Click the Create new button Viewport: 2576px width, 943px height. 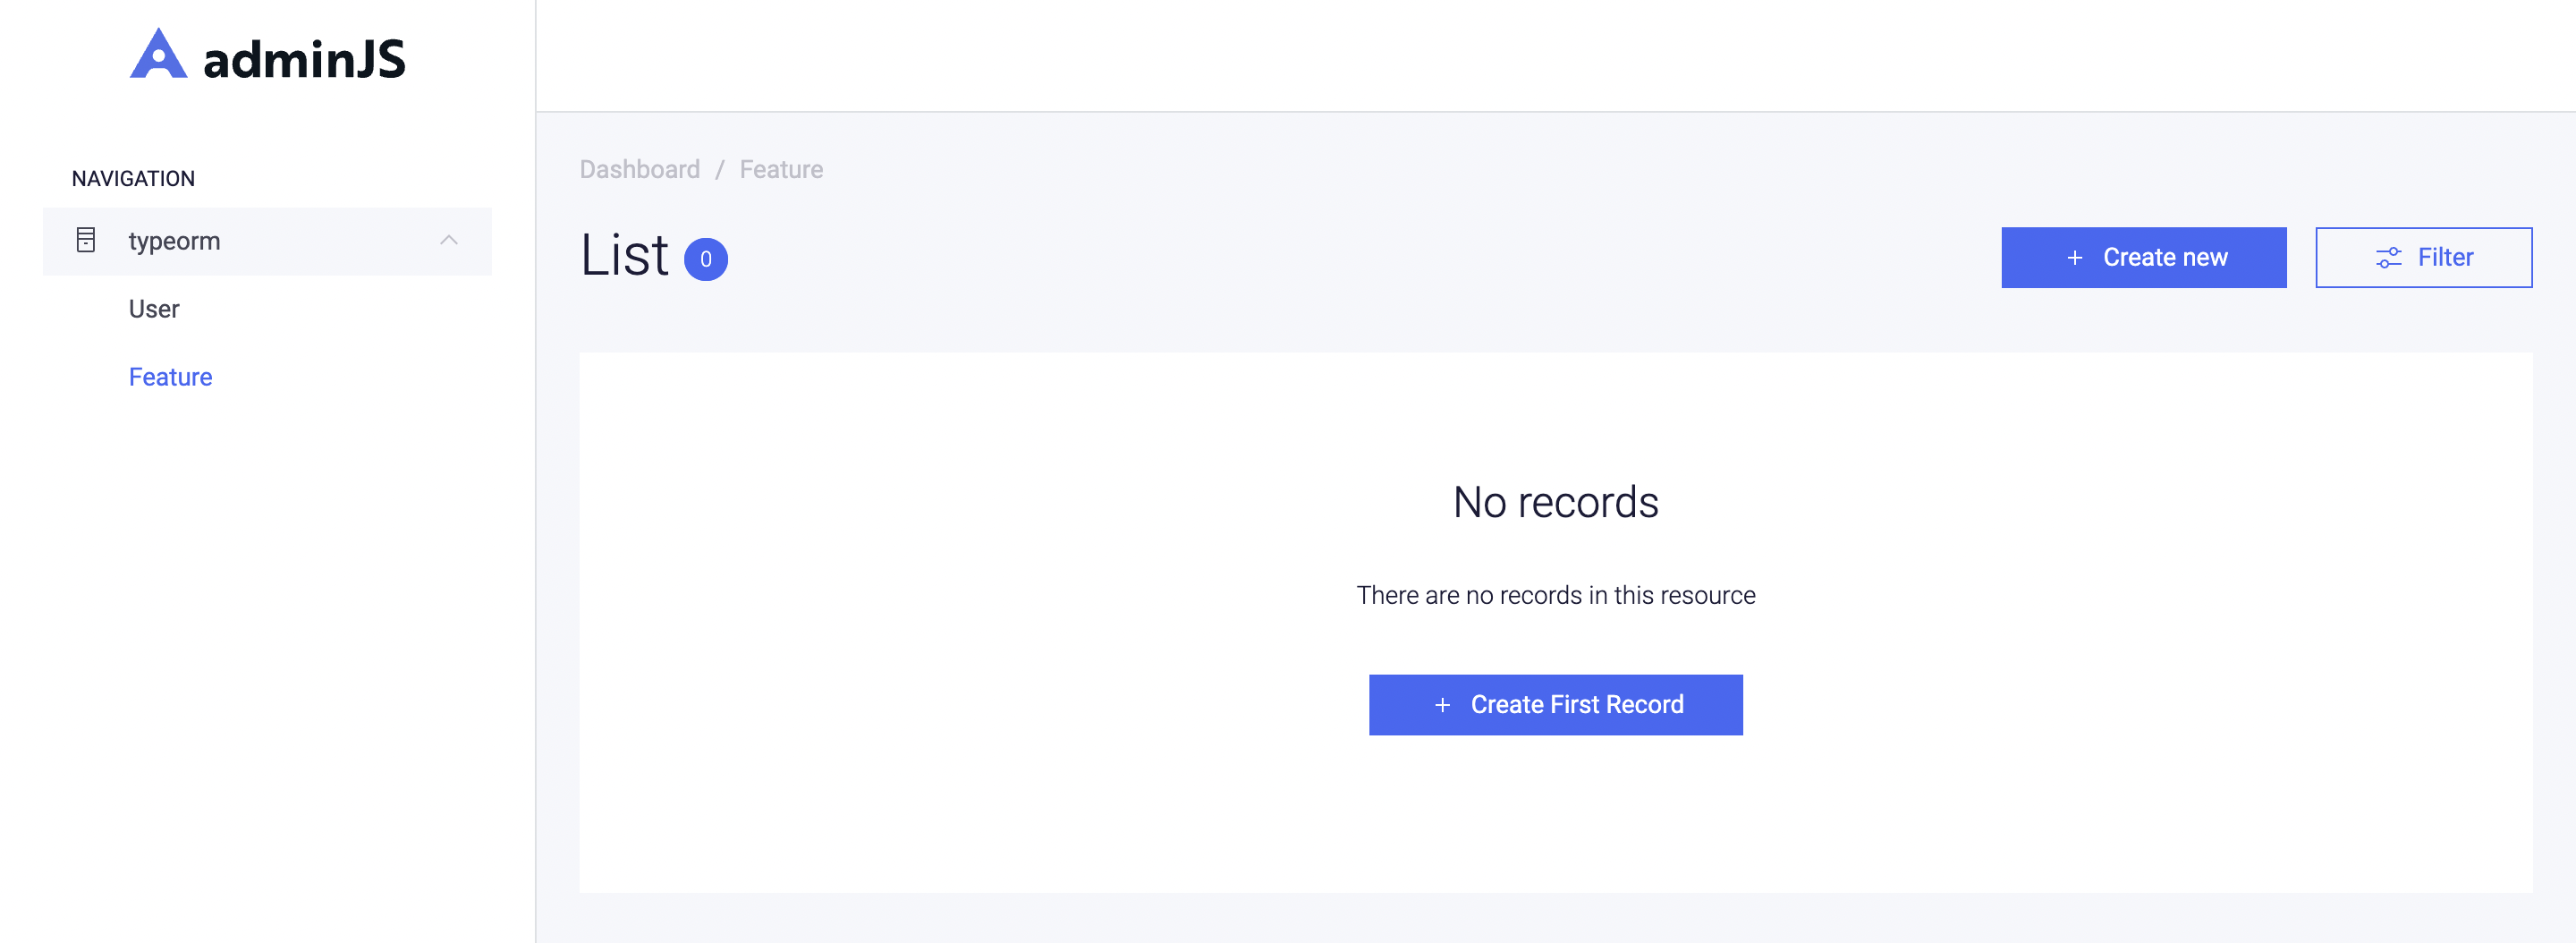tap(2144, 257)
